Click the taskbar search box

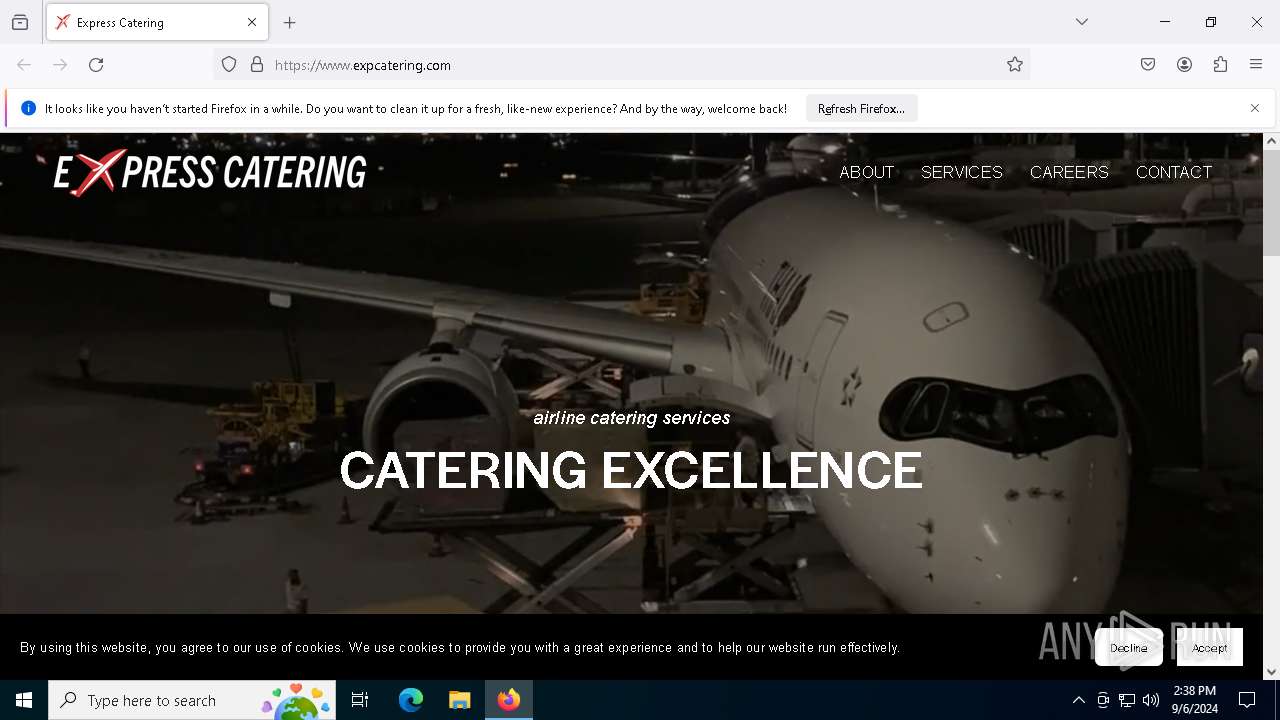pyautogui.click(x=192, y=700)
